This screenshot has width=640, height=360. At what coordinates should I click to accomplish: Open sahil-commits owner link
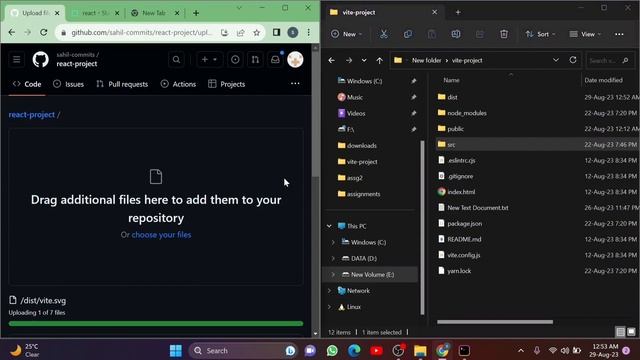coord(76,54)
